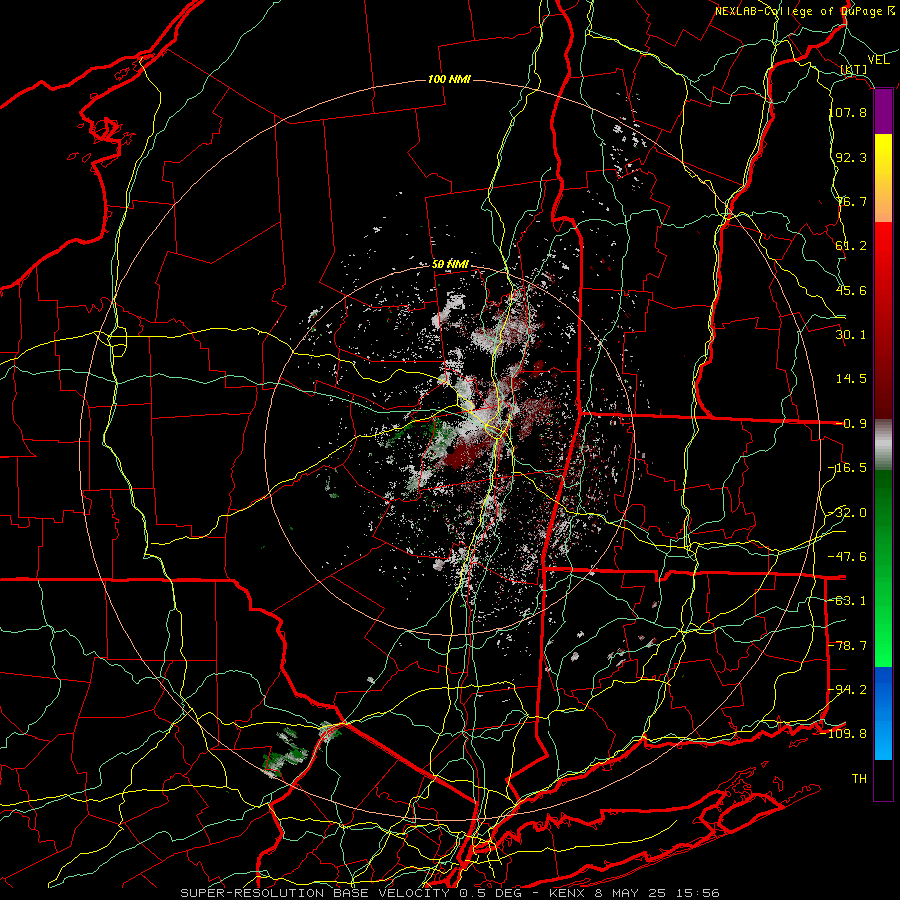Select the 14.5 legend value
Image resolution: width=900 pixels, height=900 pixels.
pyautogui.click(x=851, y=379)
